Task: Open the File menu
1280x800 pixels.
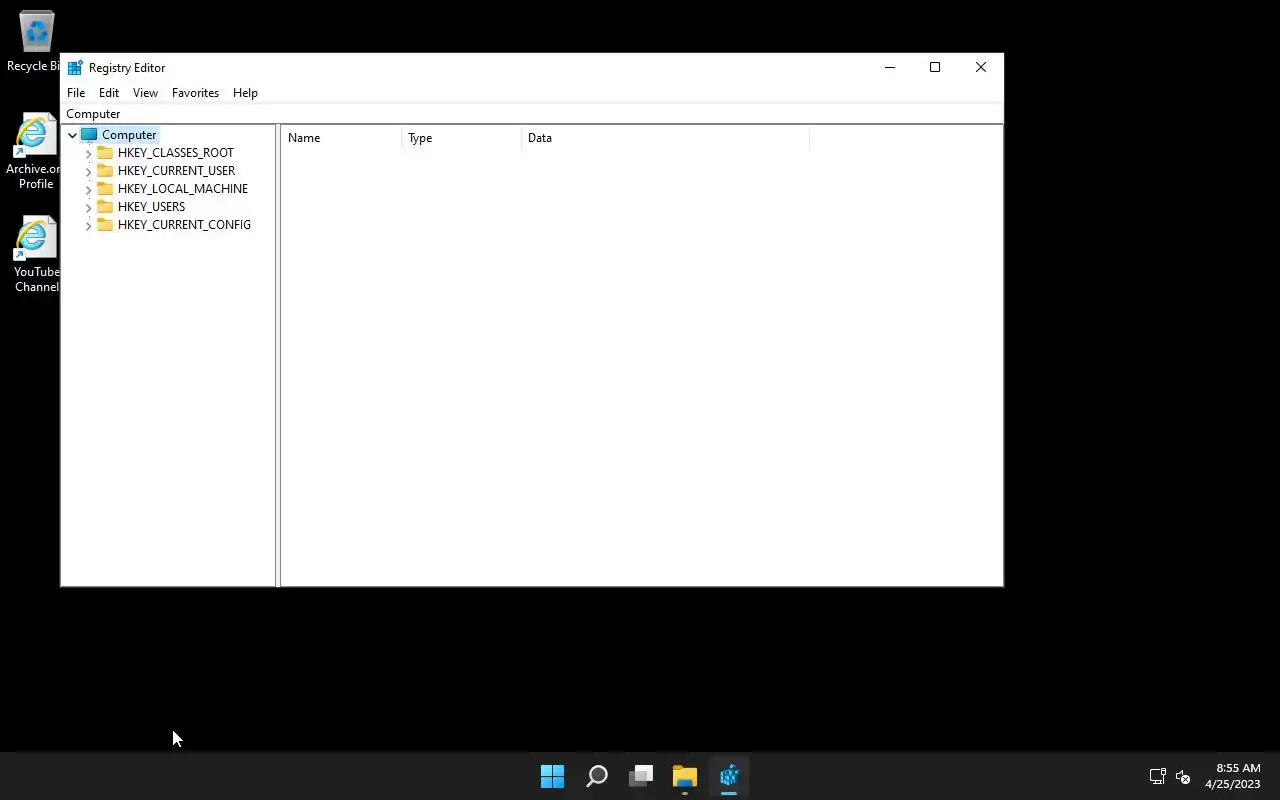Action: coord(76,93)
